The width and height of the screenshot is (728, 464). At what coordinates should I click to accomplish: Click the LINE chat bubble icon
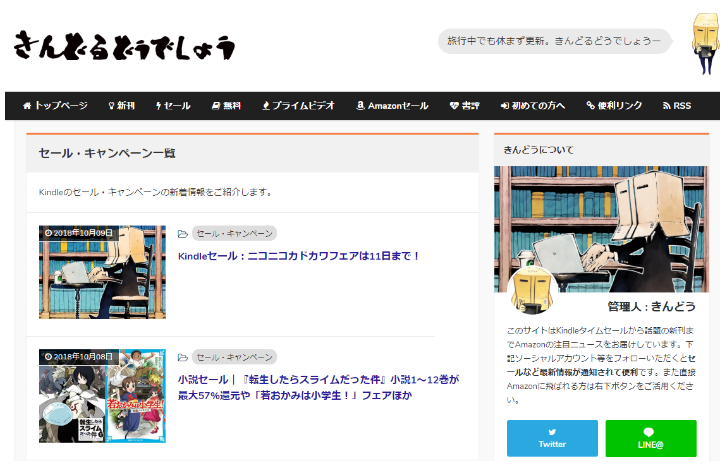pos(650,432)
